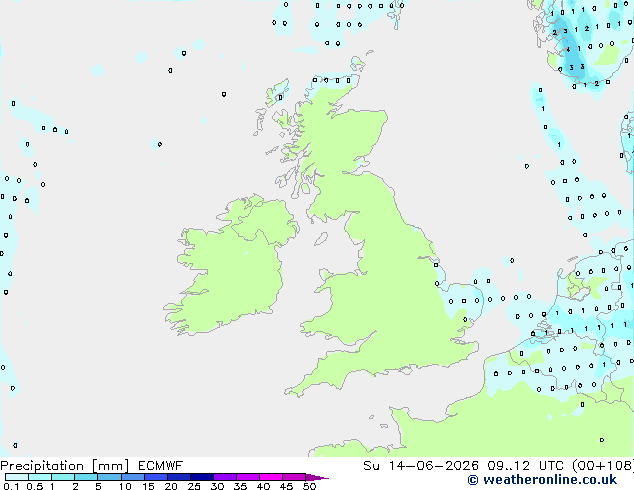Viewport: 634px width, 490px height.
Task: Pick the 30–35 mm purple swatch
Action: pyautogui.click(x=224, y=477)
